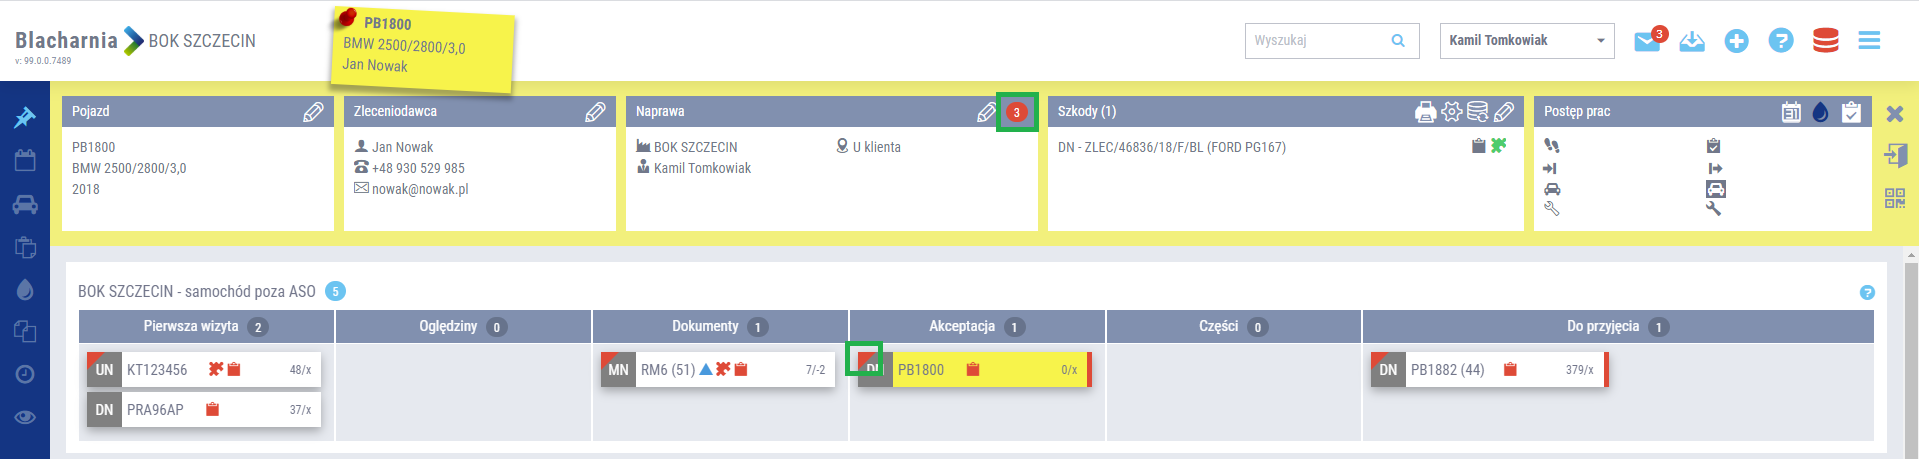Open the car section in sidebar
The width and height of the screenshot is (1919, 459).
tap(24, 205)
